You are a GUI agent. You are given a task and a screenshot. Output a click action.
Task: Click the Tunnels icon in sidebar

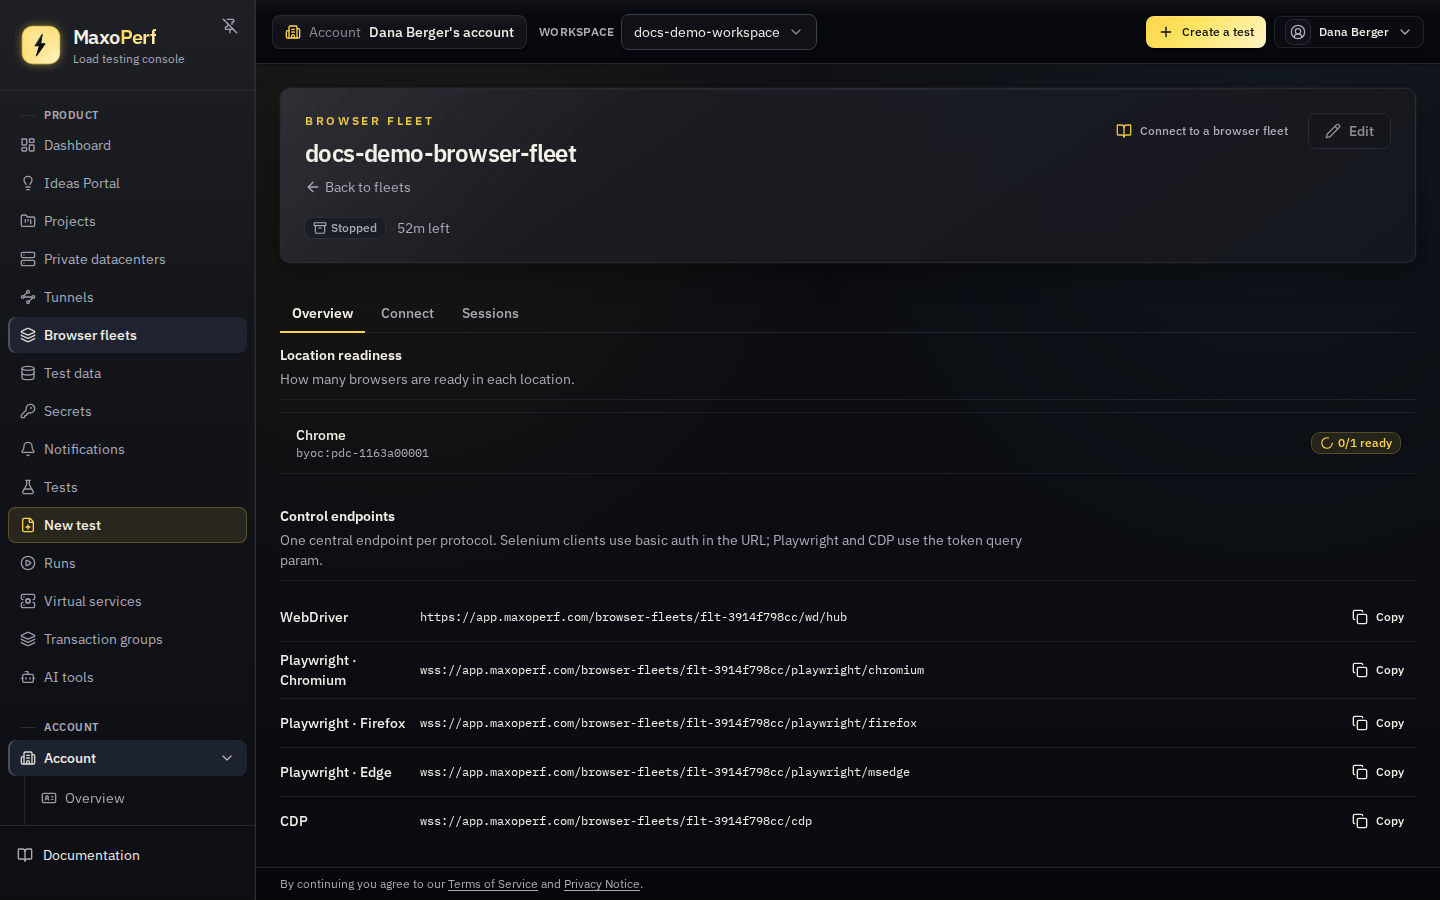[28, 297]
